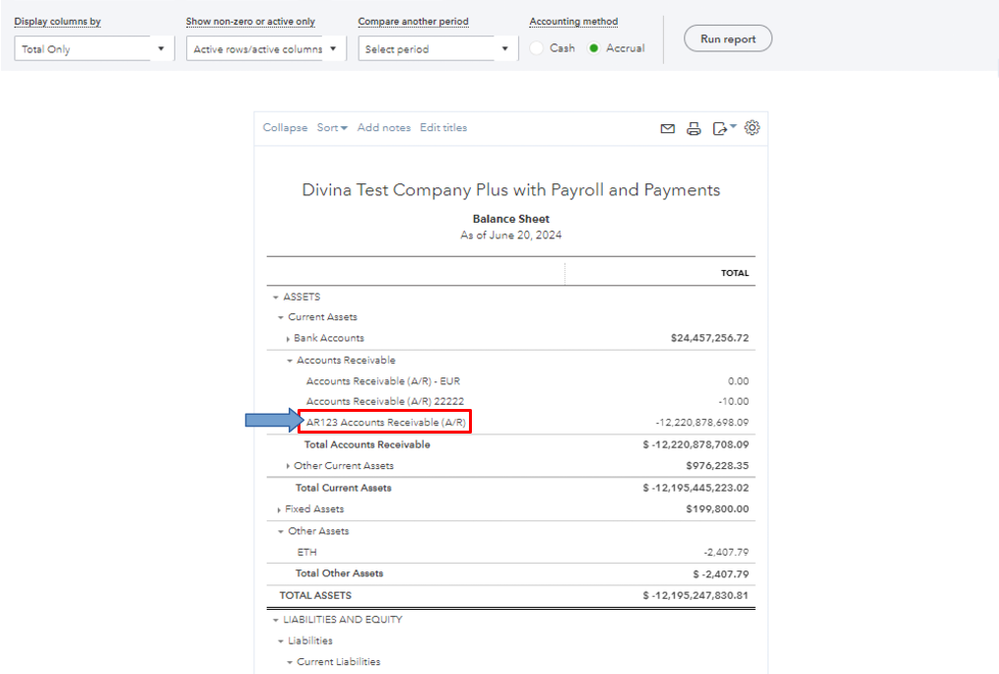Click the Add notes link
The height and width of the screenshot is (674, 999).
click(384, 128)
